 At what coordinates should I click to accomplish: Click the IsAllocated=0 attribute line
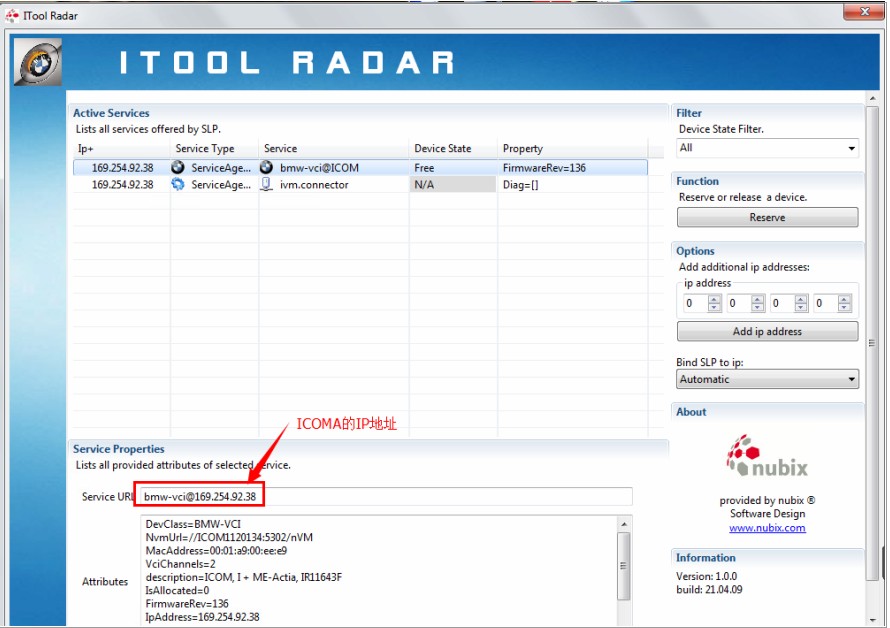177,591
